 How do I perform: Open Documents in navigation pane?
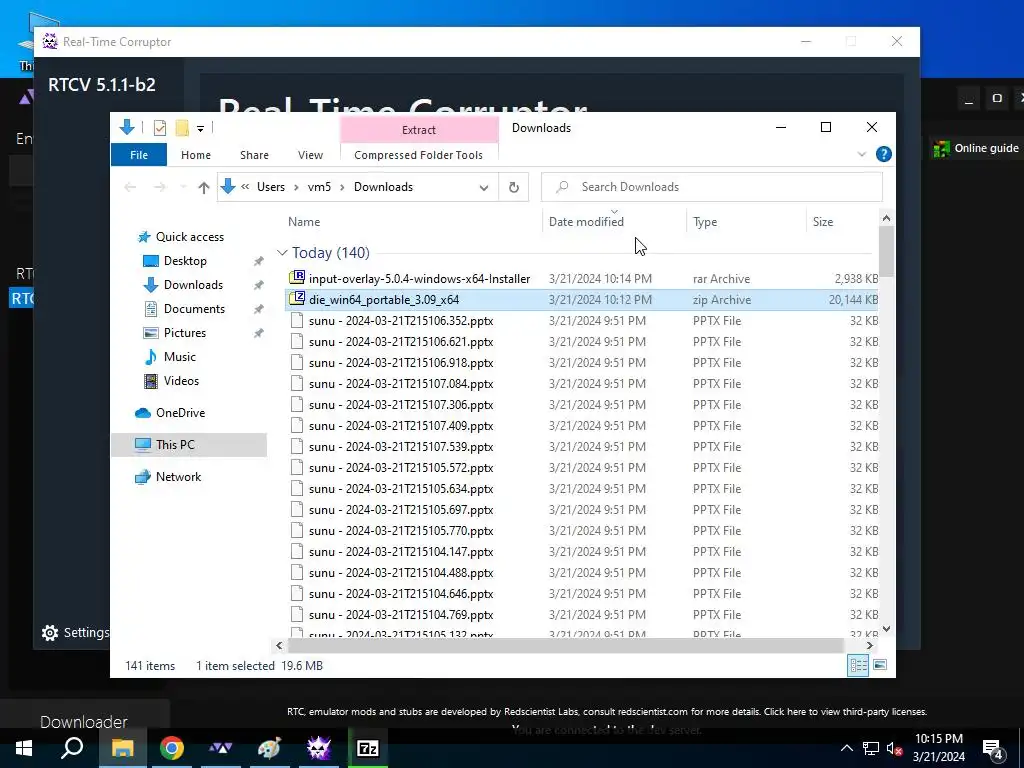[x=194, y=308]
